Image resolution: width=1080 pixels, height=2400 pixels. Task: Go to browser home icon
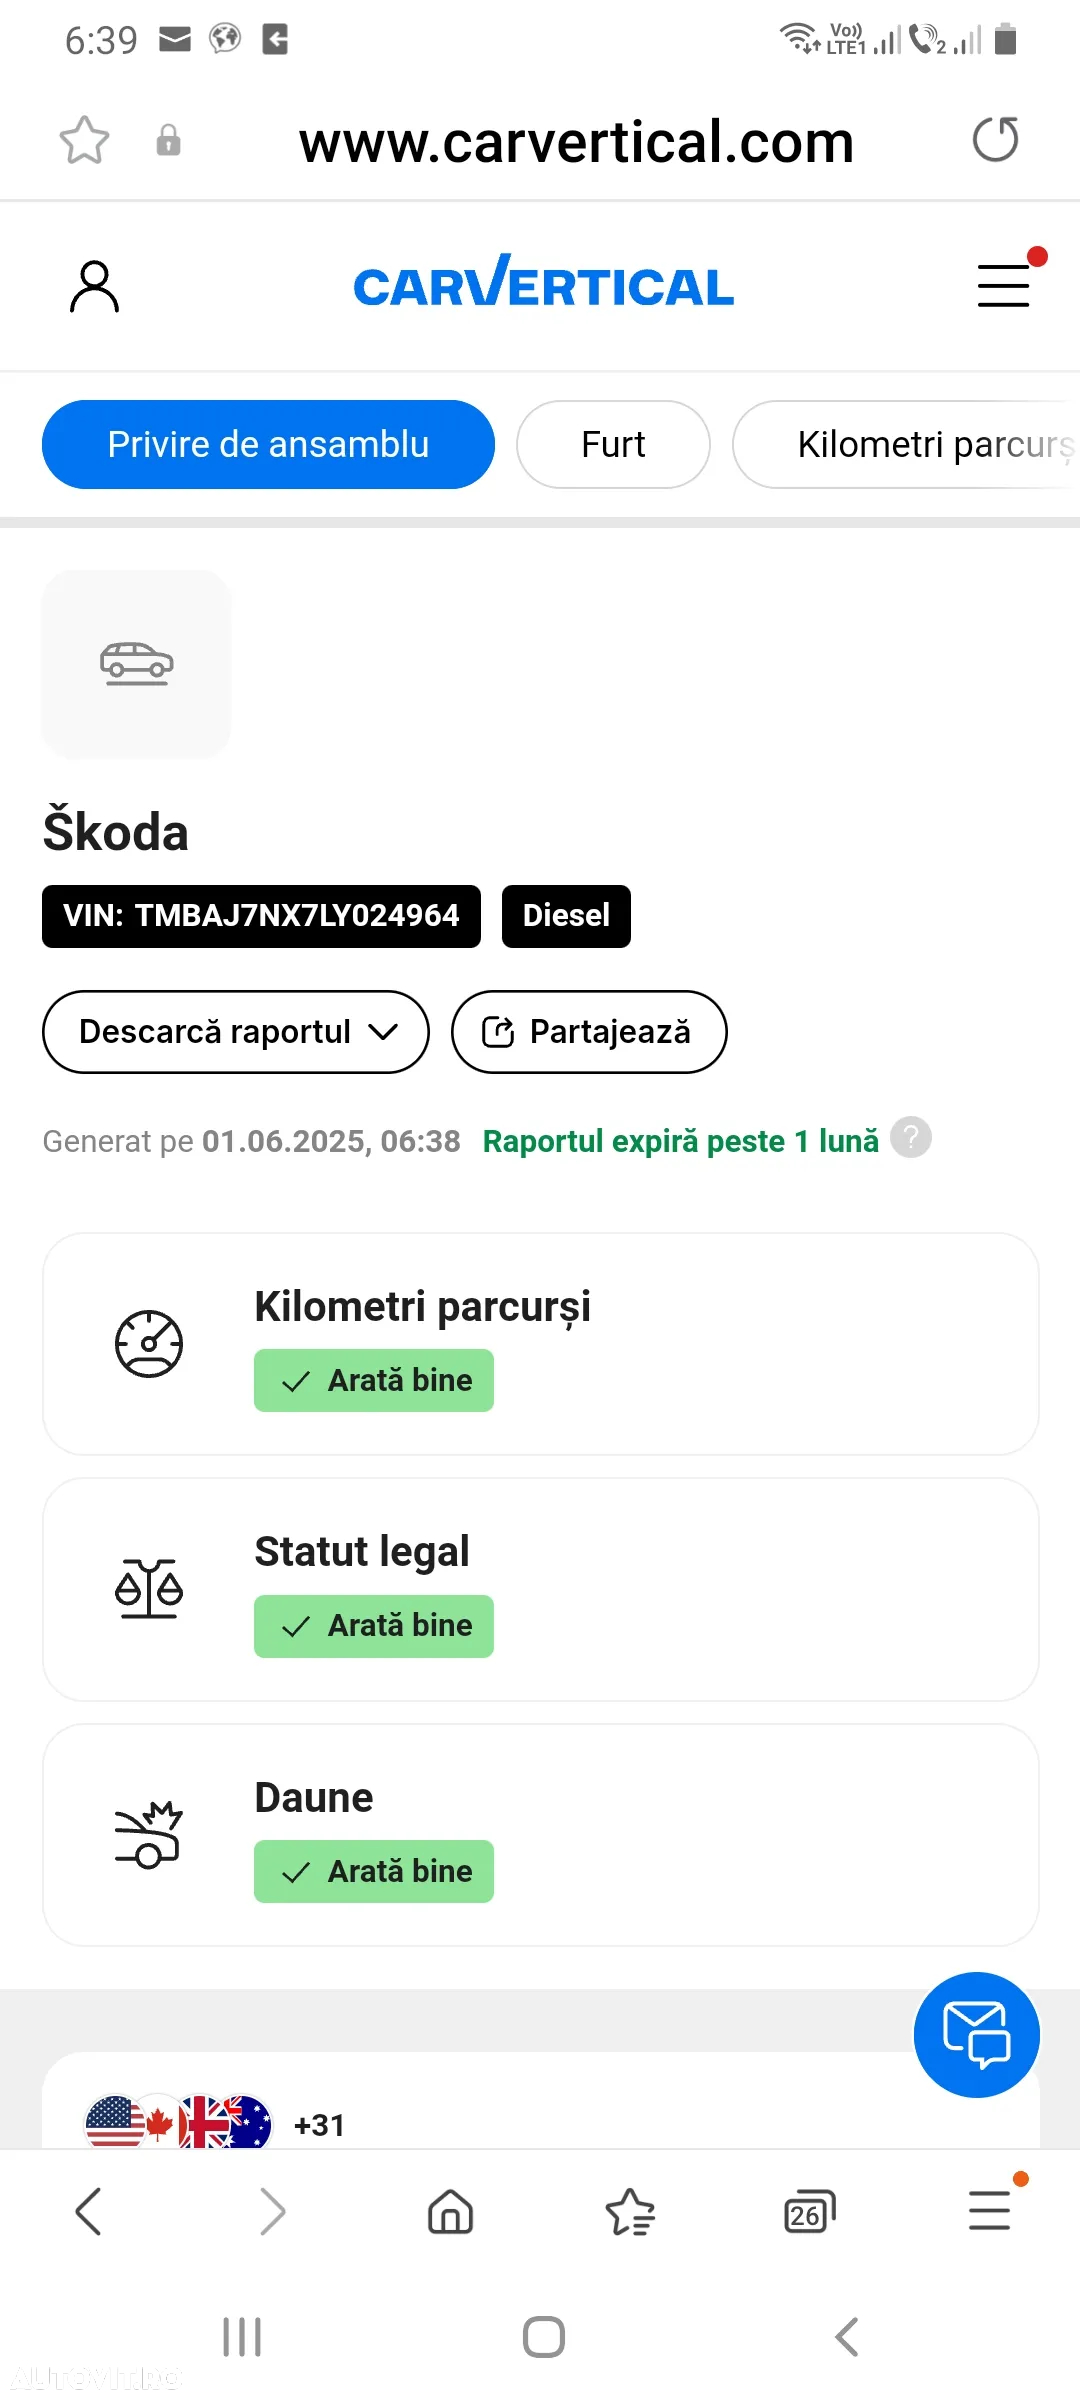pos(450,2211)
